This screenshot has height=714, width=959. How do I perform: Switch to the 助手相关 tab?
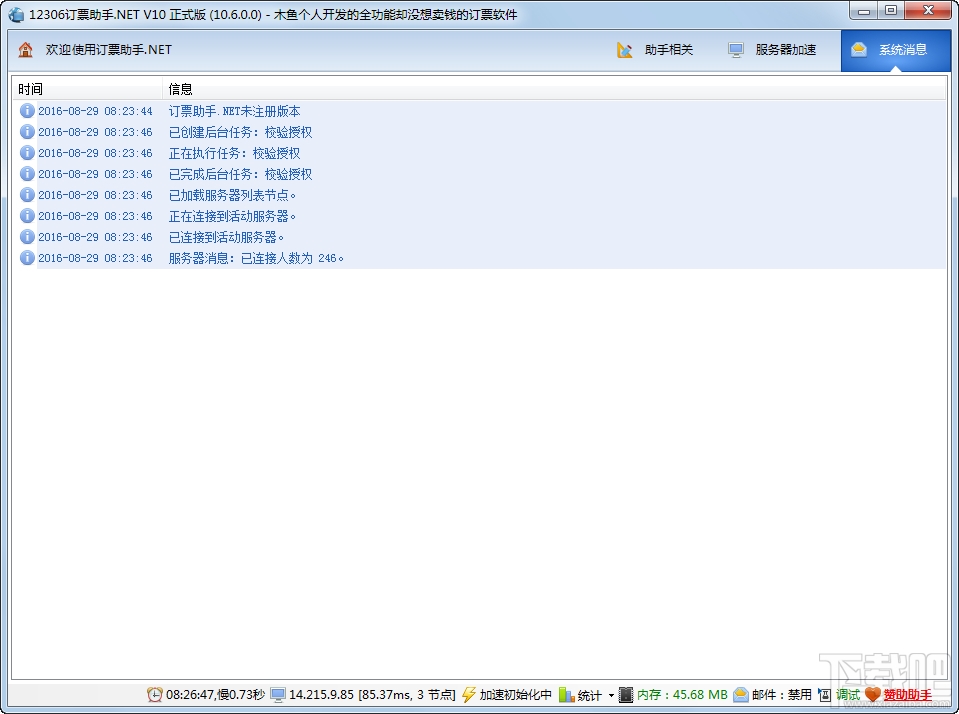[668, 49]
